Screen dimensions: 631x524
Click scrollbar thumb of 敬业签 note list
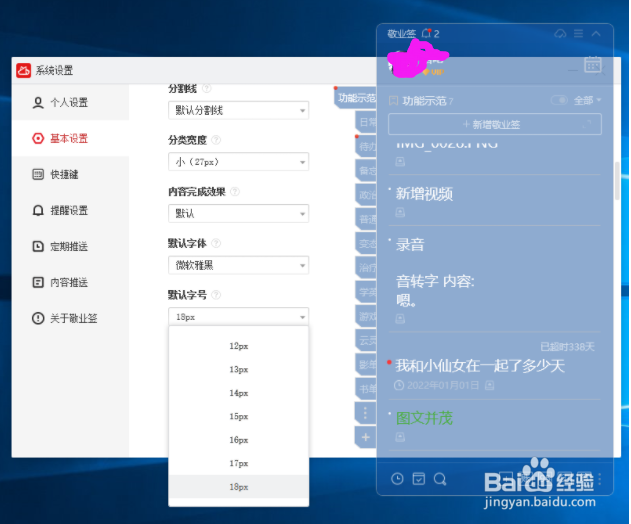coord(617,181)
